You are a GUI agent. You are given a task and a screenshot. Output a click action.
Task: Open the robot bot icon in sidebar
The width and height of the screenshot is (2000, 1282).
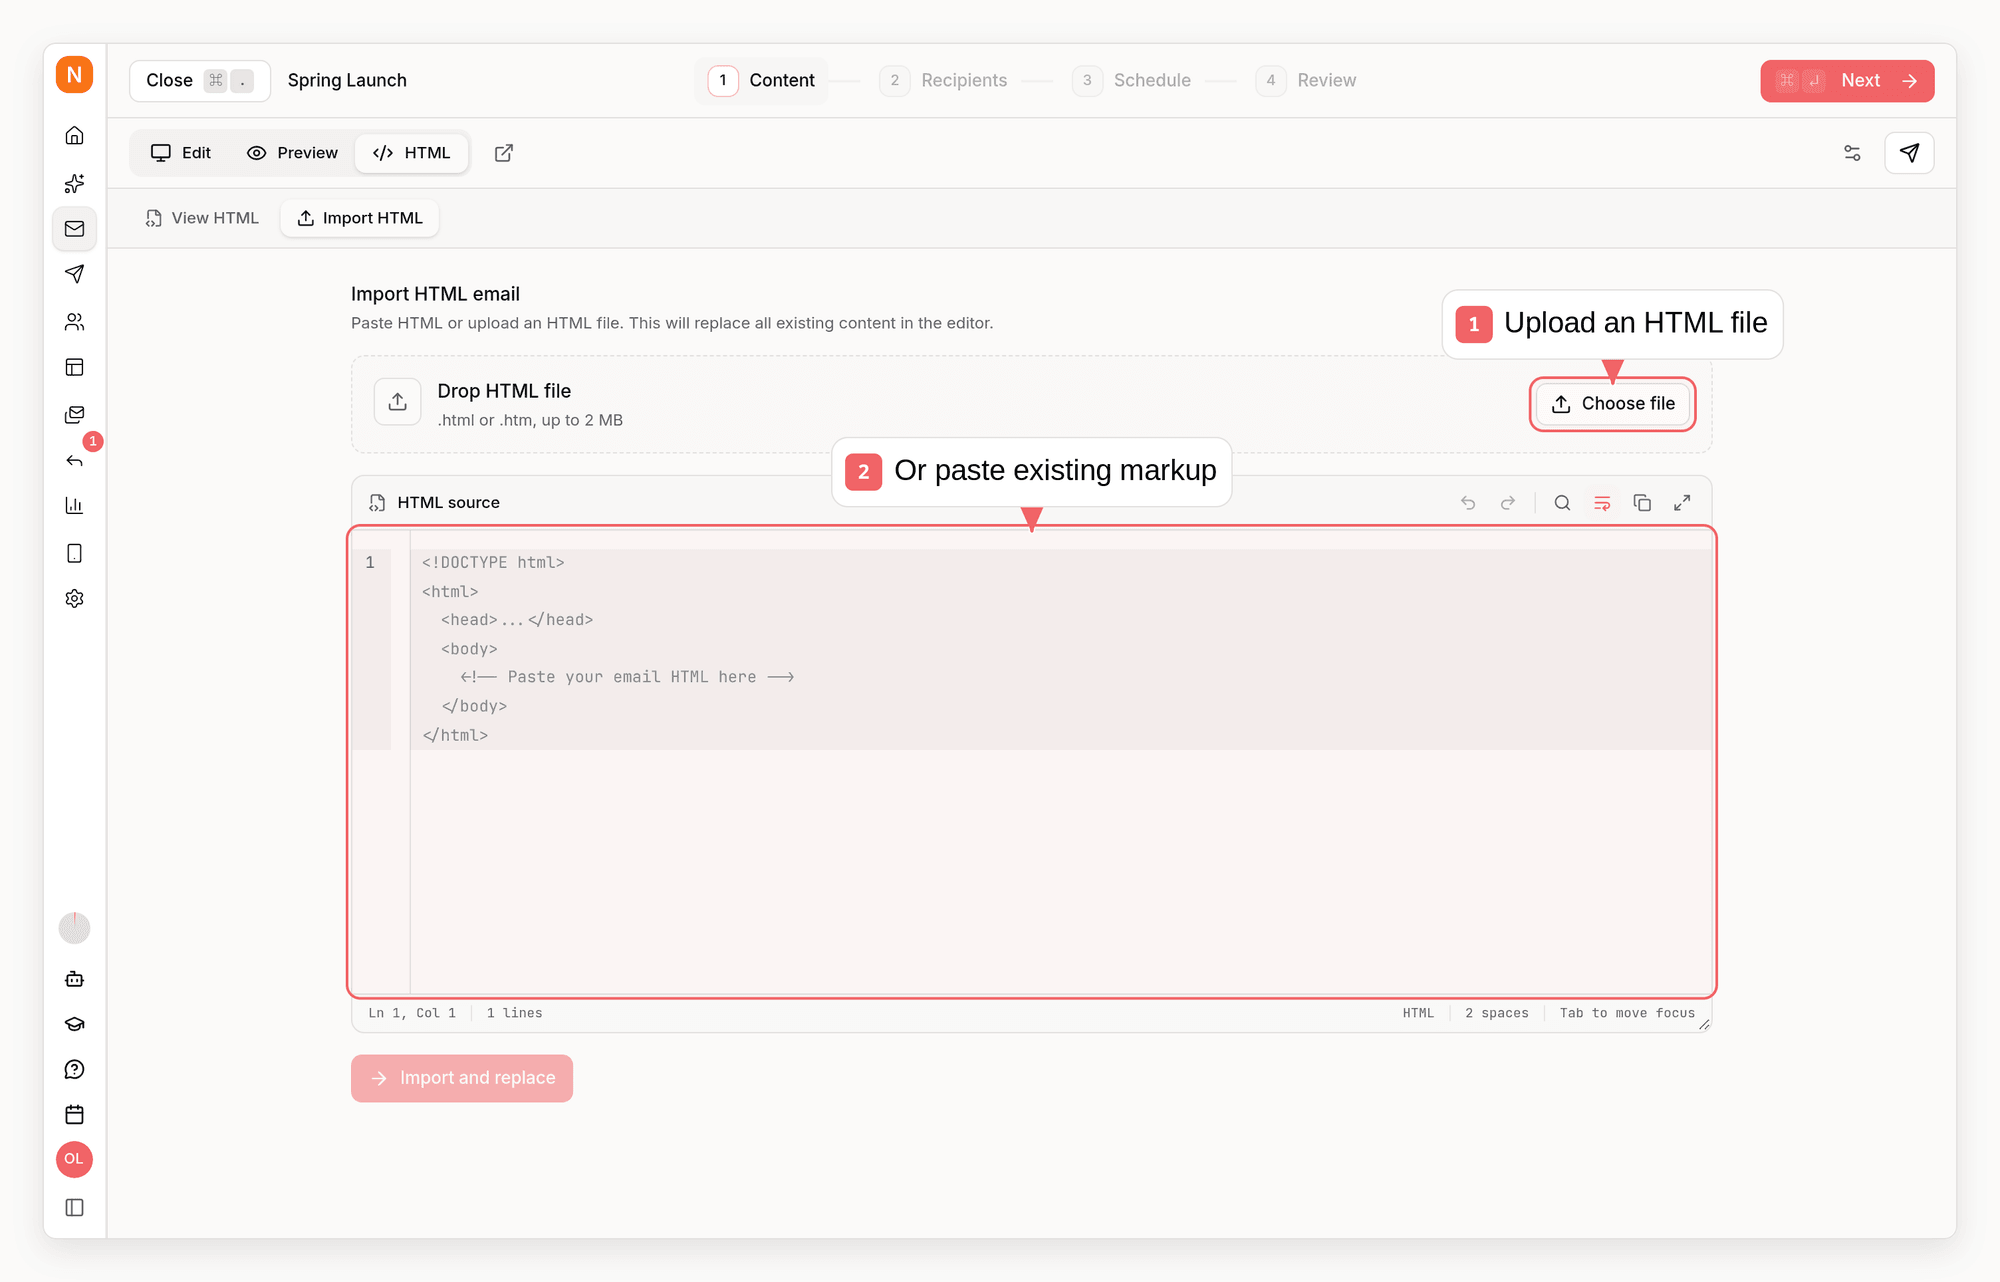[74, 979]
